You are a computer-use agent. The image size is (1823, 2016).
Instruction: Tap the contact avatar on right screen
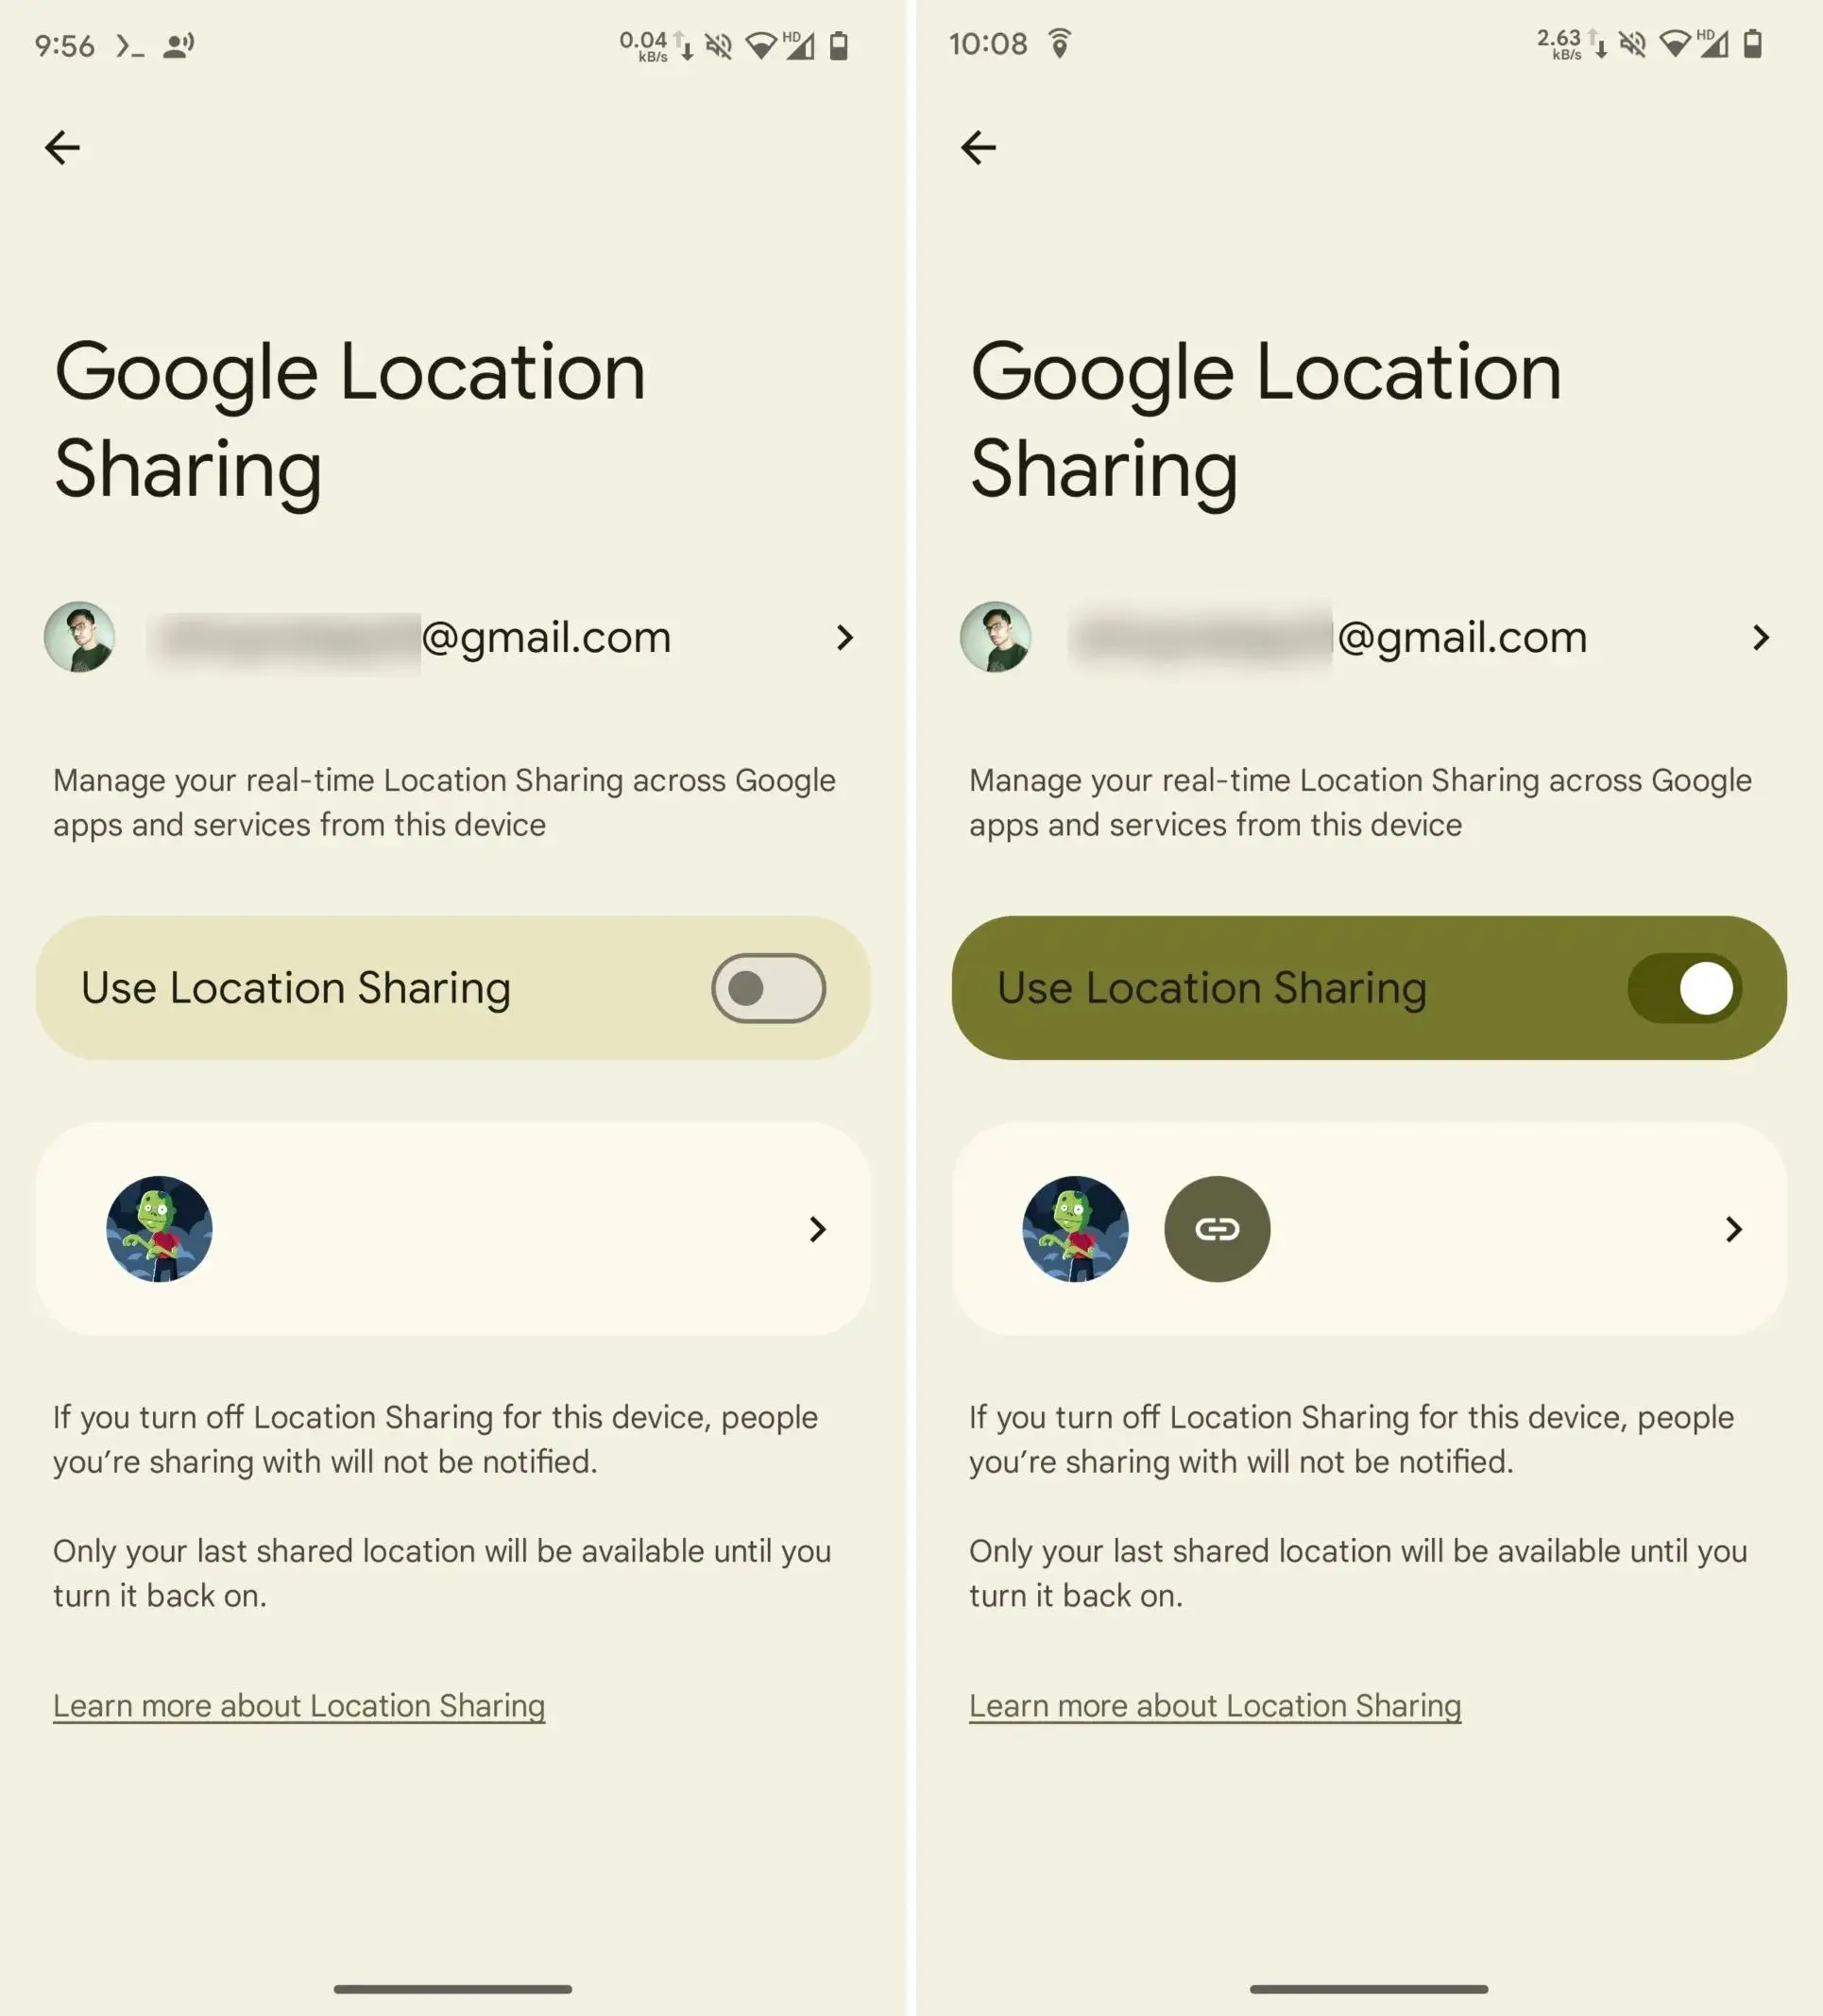click(x=1073, y=1229)
